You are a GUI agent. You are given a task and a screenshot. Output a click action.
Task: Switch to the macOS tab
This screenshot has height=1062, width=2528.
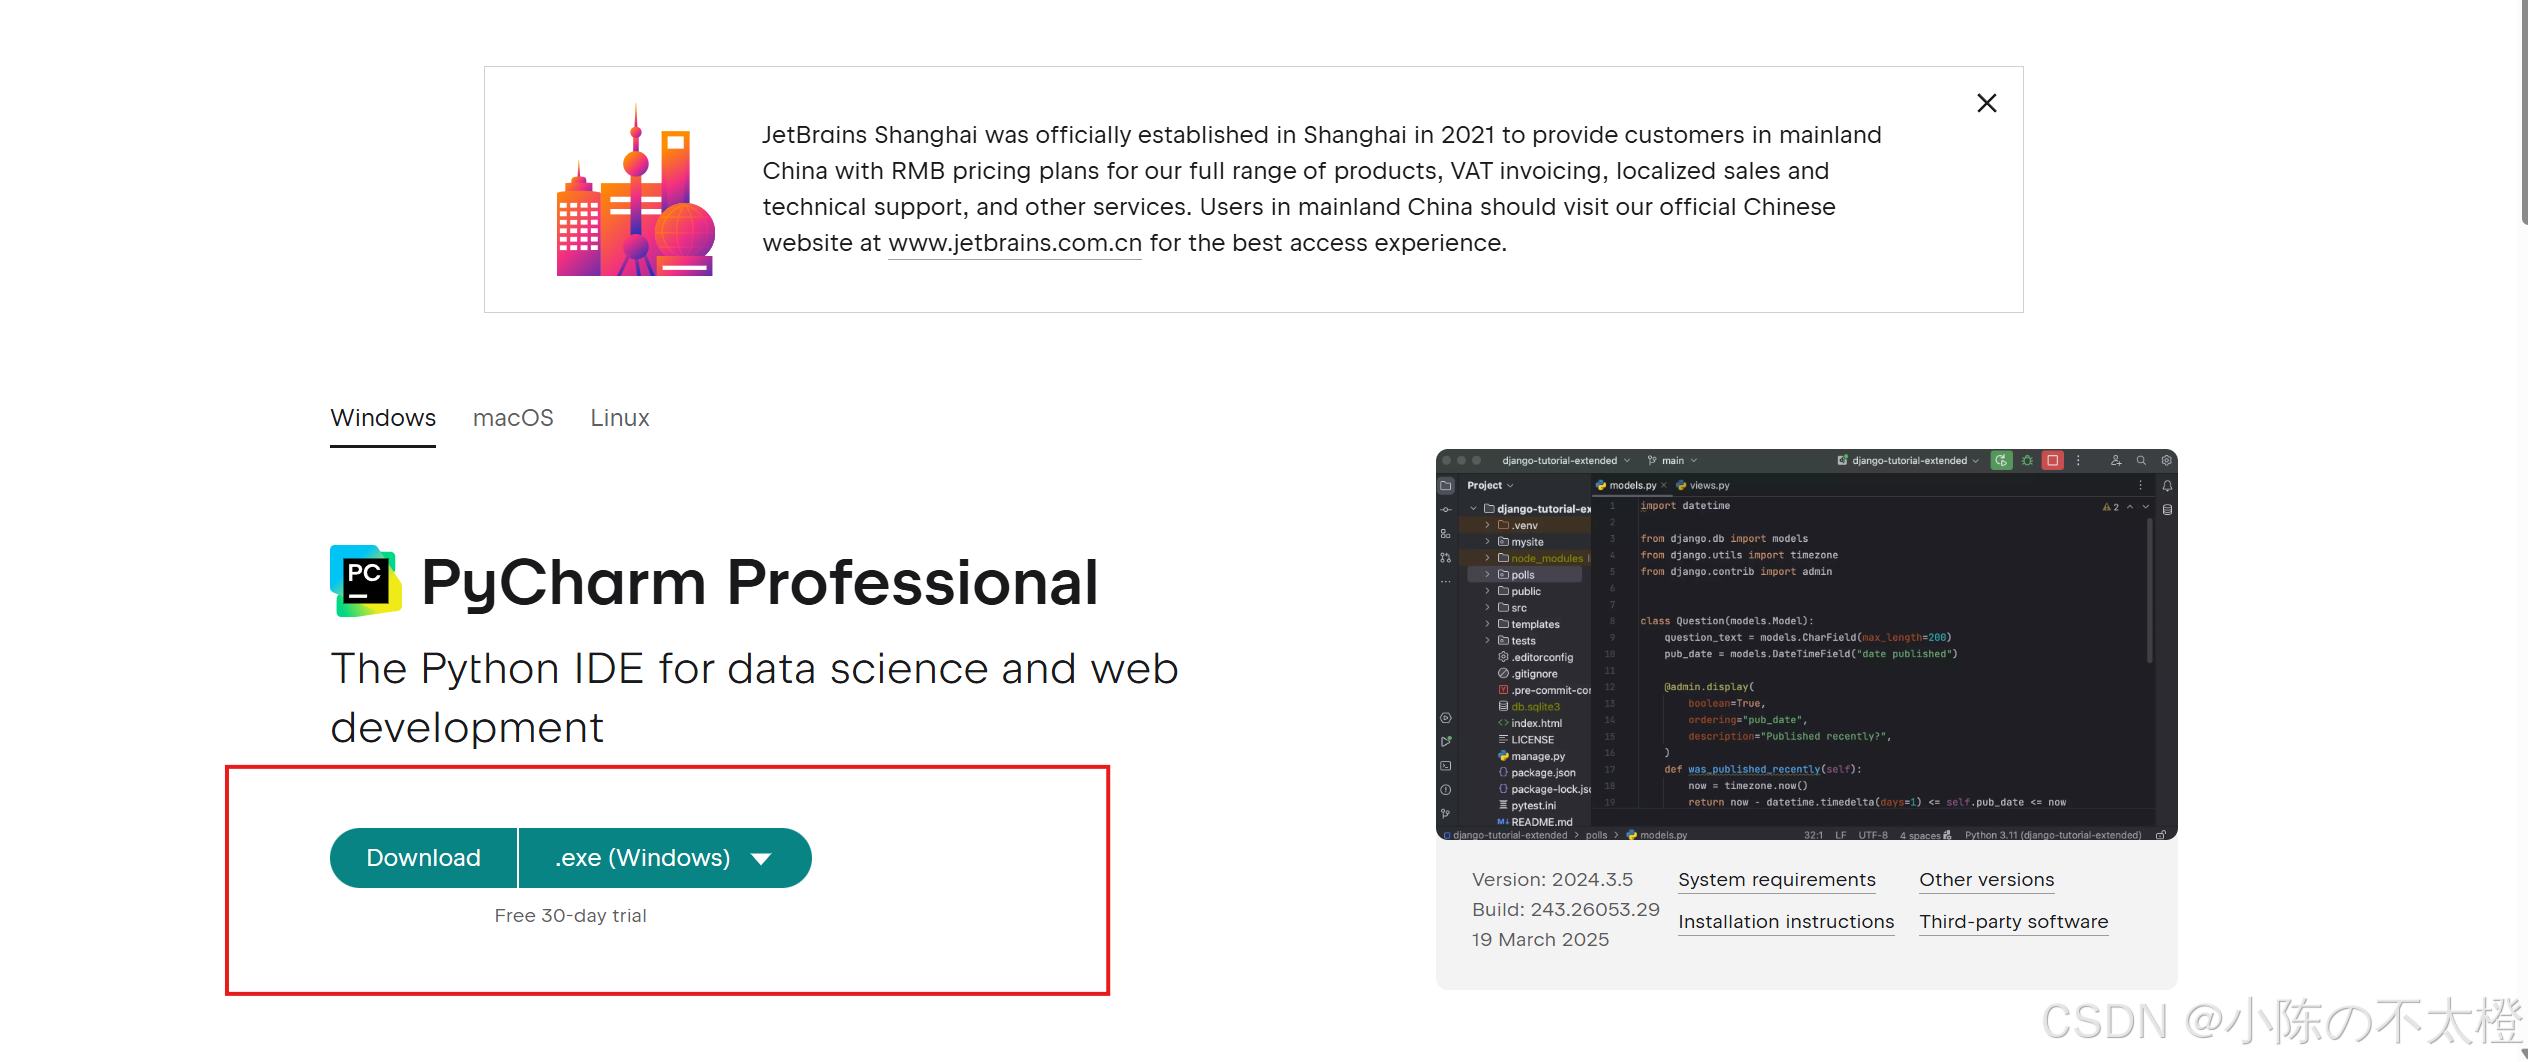click(x=513, y=418)
